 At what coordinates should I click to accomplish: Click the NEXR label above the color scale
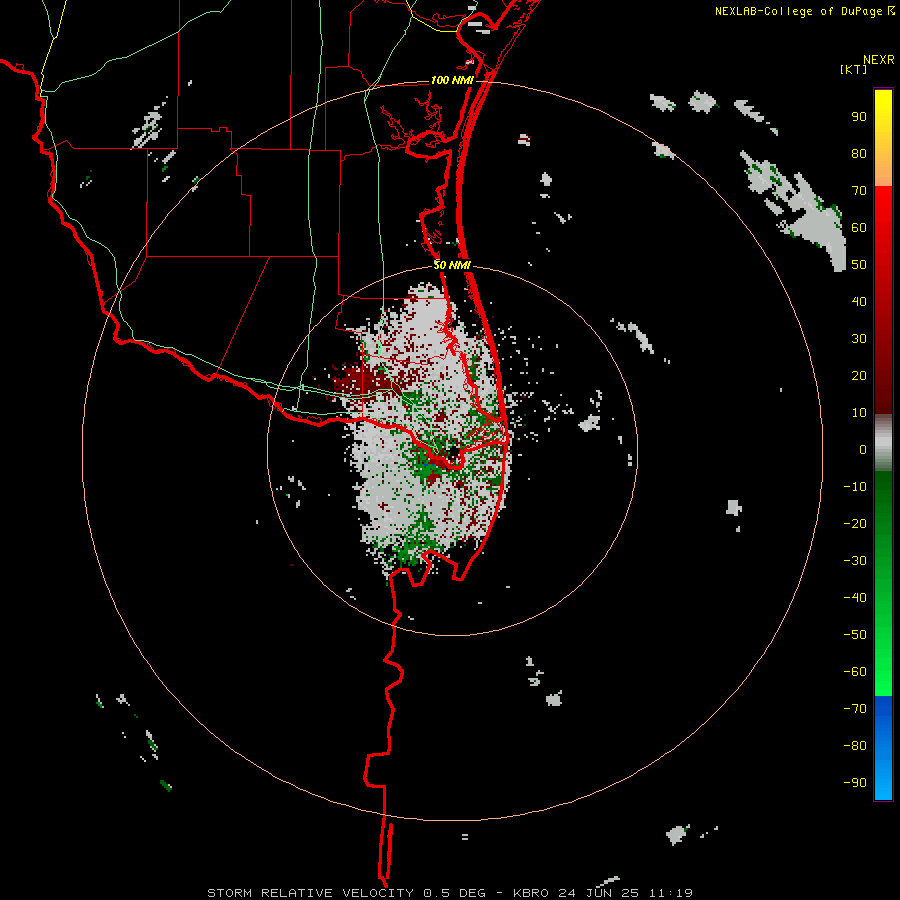pyautogui.click(x=879, y=60)
